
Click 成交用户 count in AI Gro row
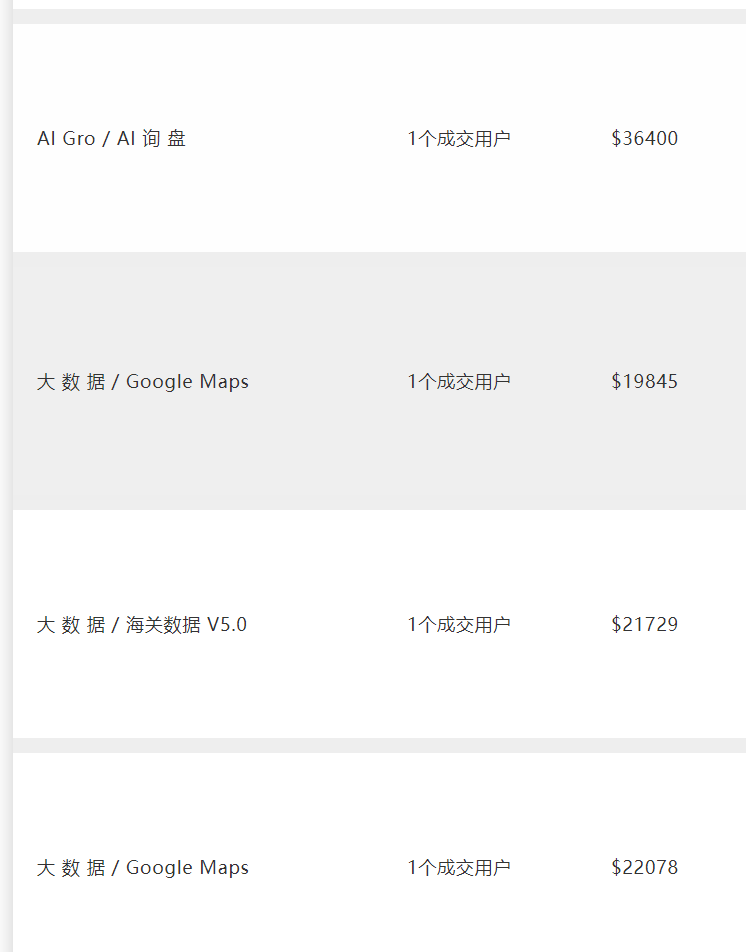[458, 139]
